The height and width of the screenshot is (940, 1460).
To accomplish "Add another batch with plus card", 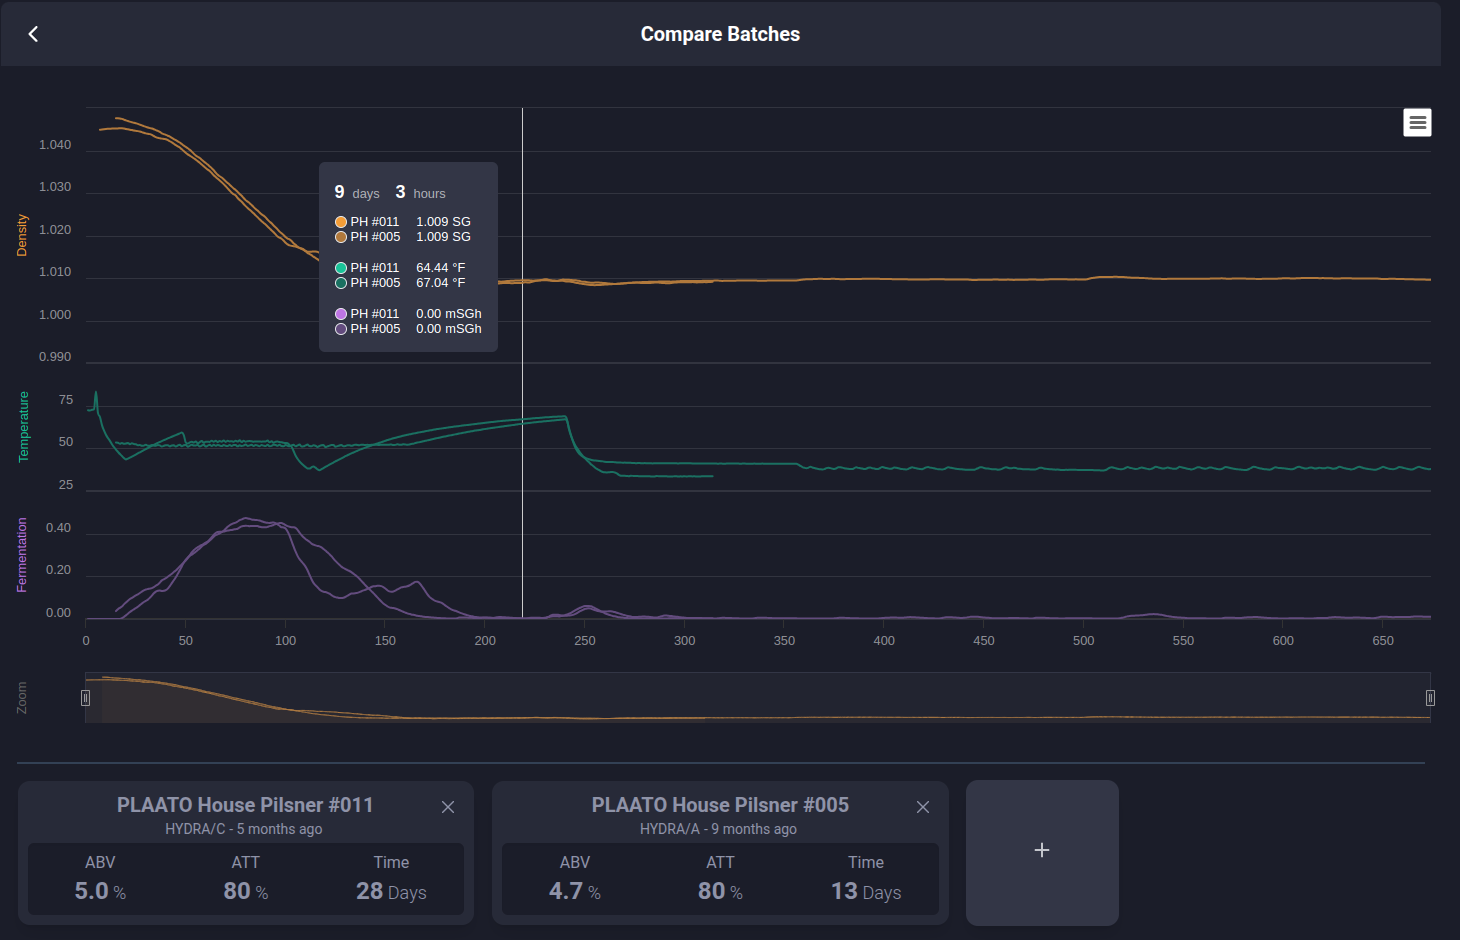I will pyautogui.click(x=1042, y=851).
